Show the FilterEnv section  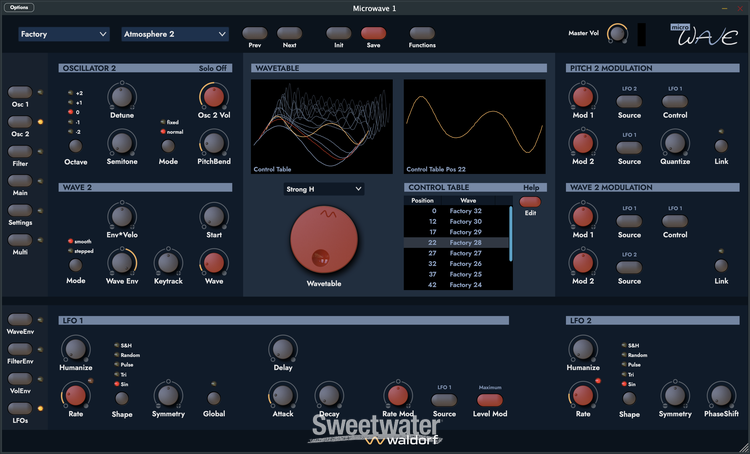click(x=20, y=349)
